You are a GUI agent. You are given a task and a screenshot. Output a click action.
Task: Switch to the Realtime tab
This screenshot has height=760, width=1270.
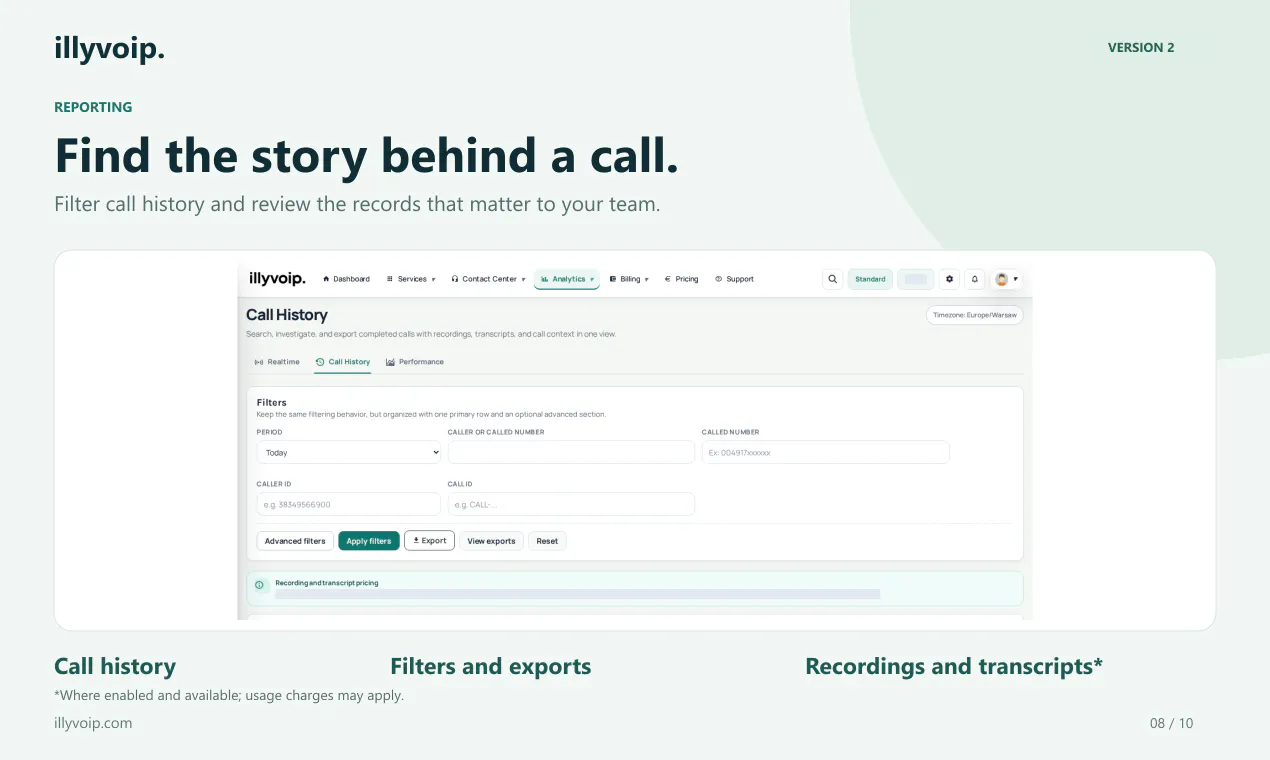pyautogui.click(x=277, y=362)
